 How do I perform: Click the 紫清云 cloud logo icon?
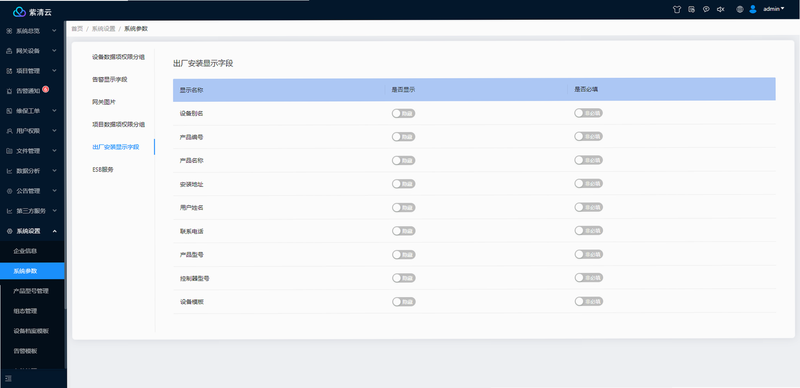tap(19, 11)
